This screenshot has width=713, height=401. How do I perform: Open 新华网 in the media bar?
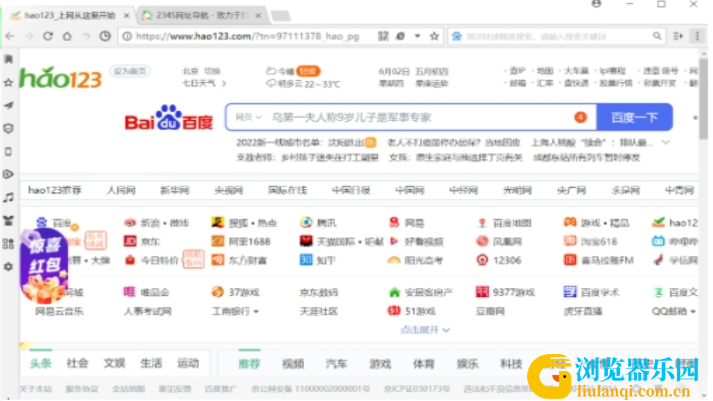point(175,190)
